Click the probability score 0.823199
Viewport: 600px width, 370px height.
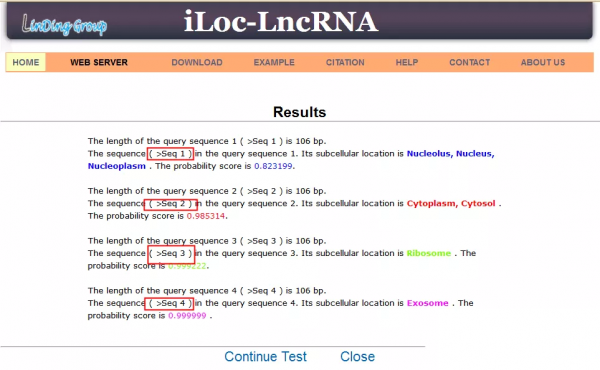click(x=273, y=166)
